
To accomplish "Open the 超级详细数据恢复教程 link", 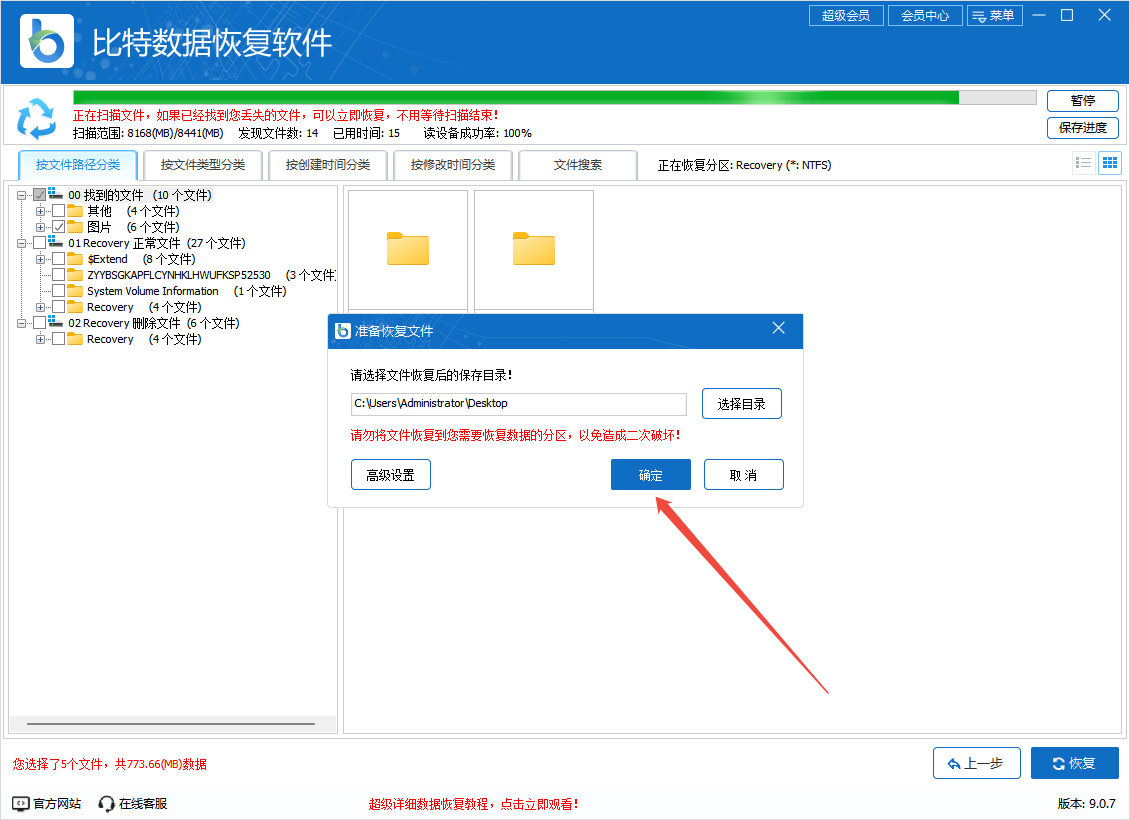I will 473,804.
